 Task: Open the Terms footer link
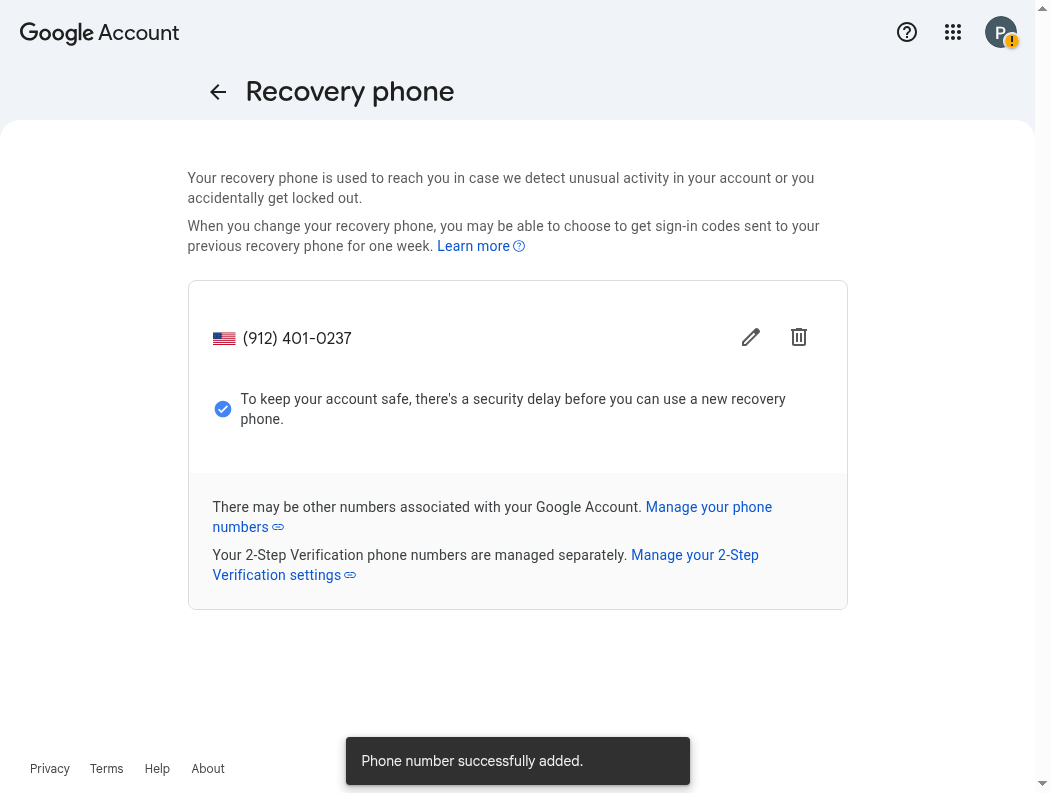[x=106, y=768]
